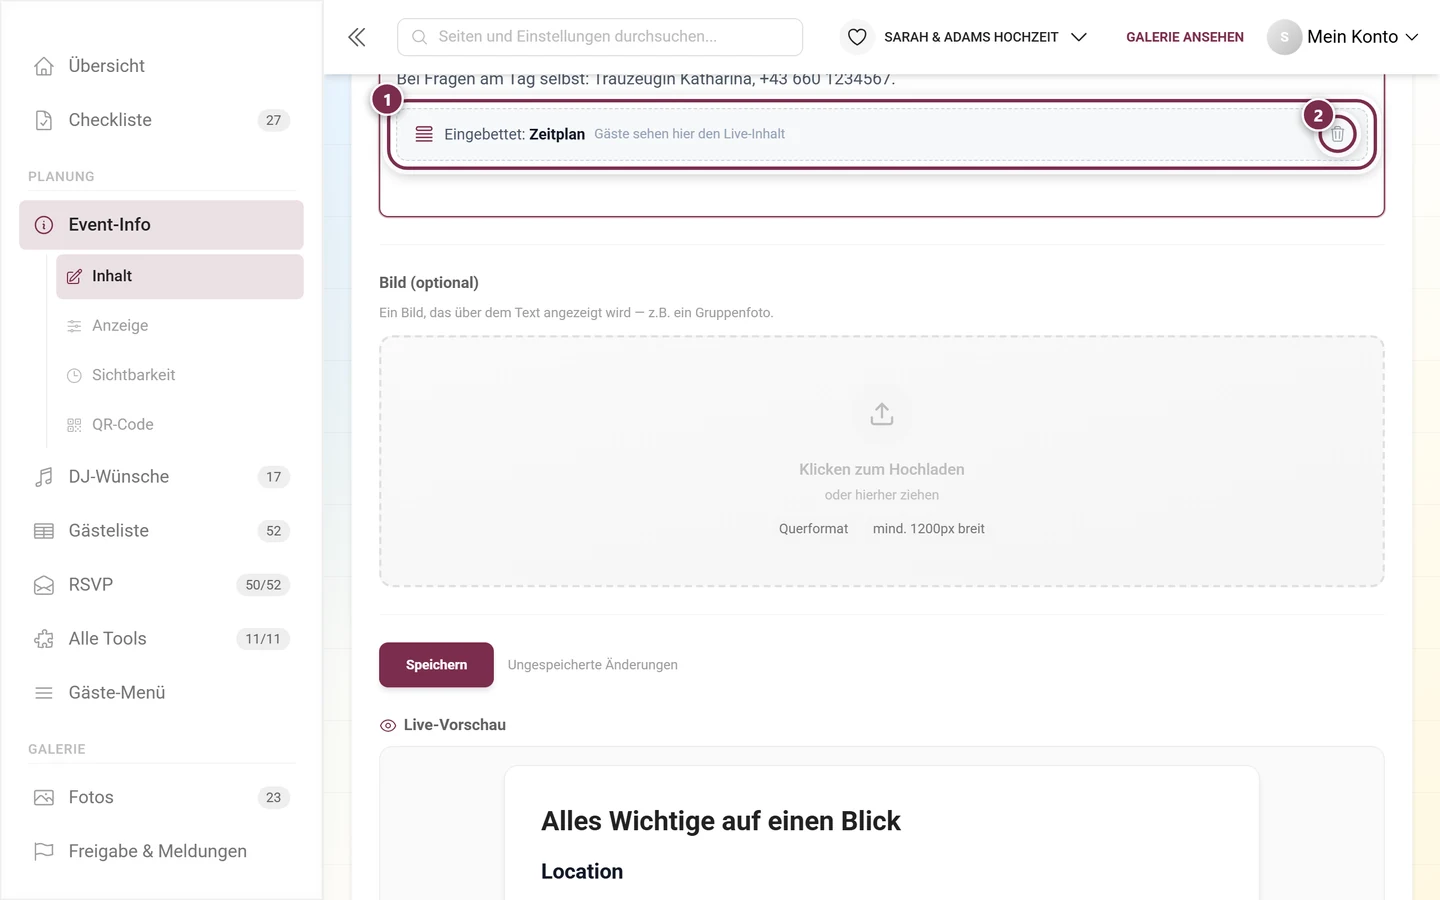This screenshot has width=1440, height=900.
Task: Click the Alle Tools puzzle icon
Action: click(x=44, y=639)
